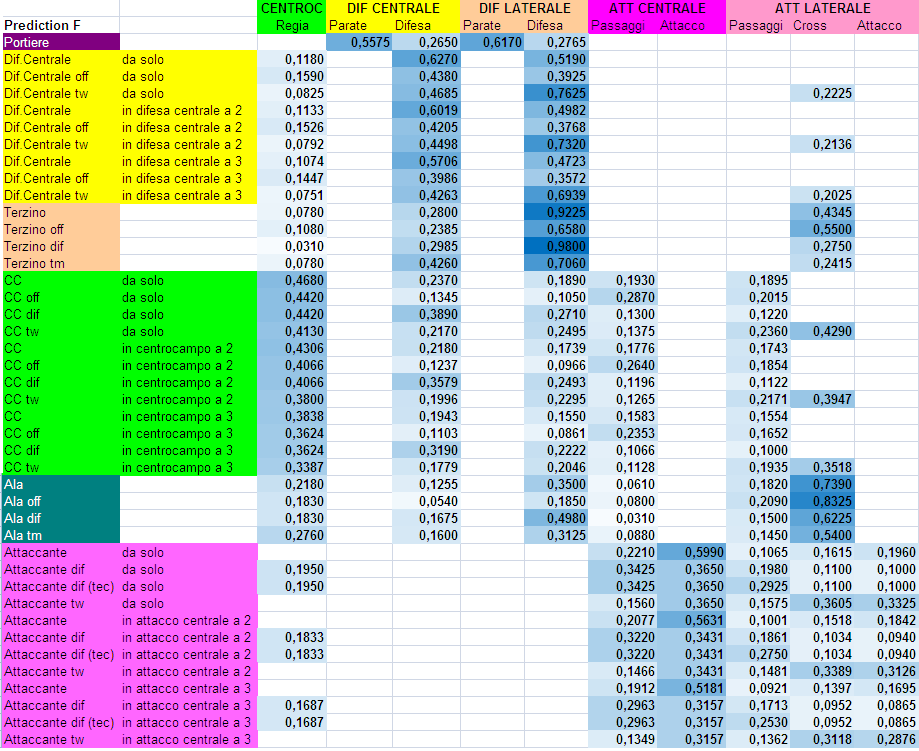Click the 'Terzino tm' row label

[x=60, y=263]
